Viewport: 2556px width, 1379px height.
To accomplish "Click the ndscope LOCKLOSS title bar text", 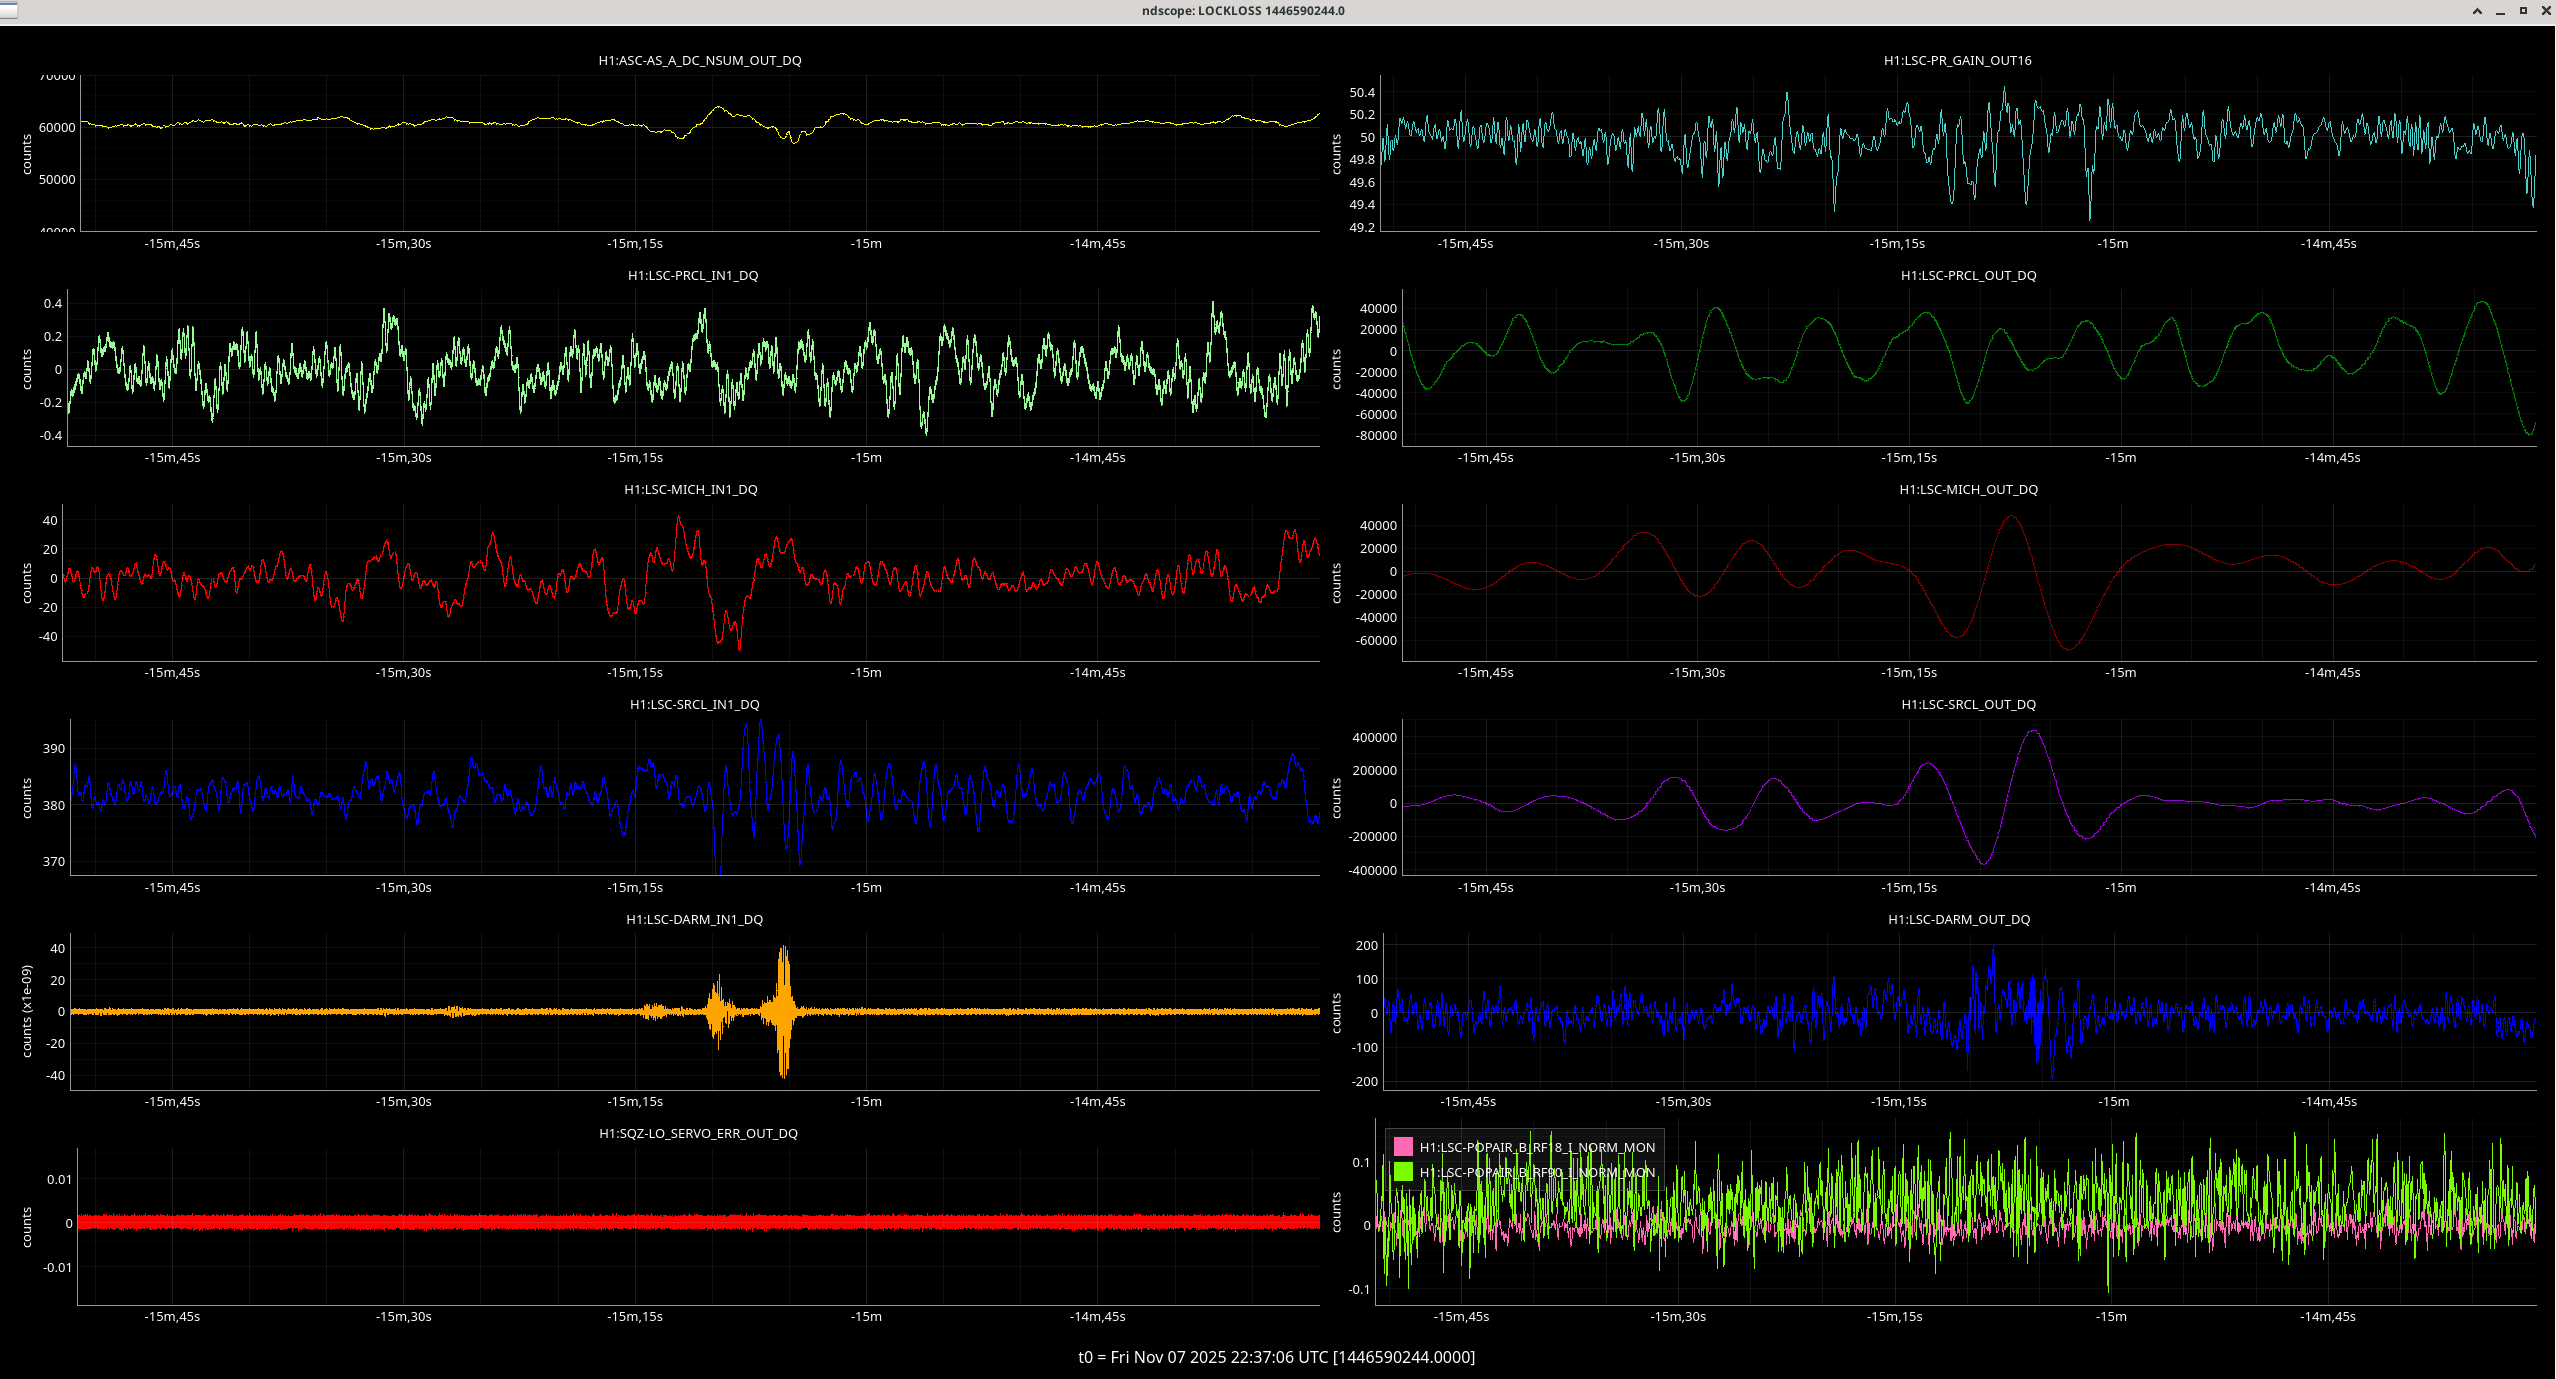I will [1243, 11].
